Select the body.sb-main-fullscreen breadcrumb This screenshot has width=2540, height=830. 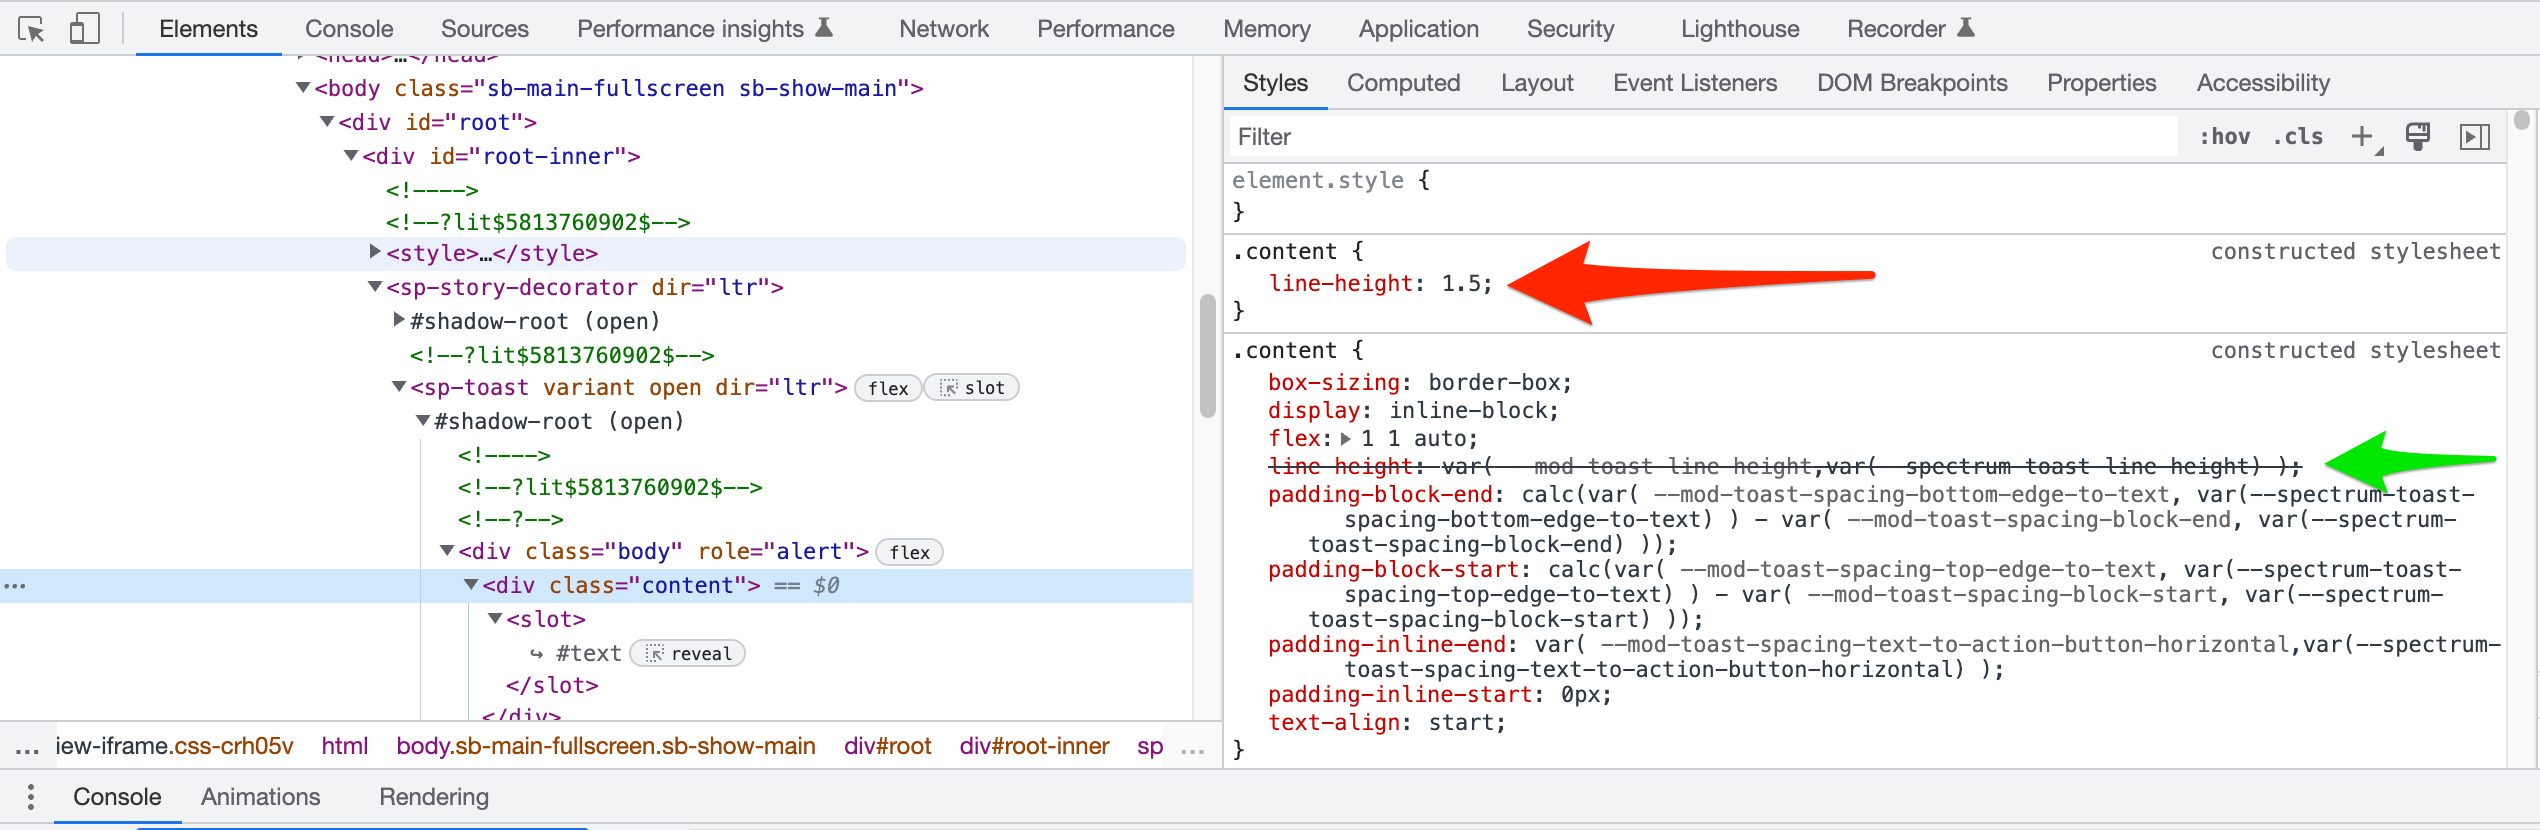[x=606, y=746]
